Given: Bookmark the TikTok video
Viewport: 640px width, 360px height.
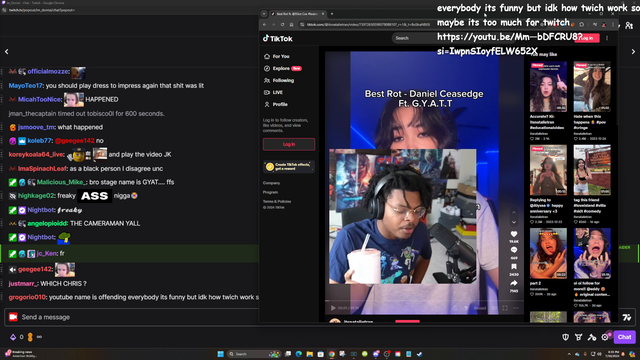Looking at the screenshot, I should point(514,267).
